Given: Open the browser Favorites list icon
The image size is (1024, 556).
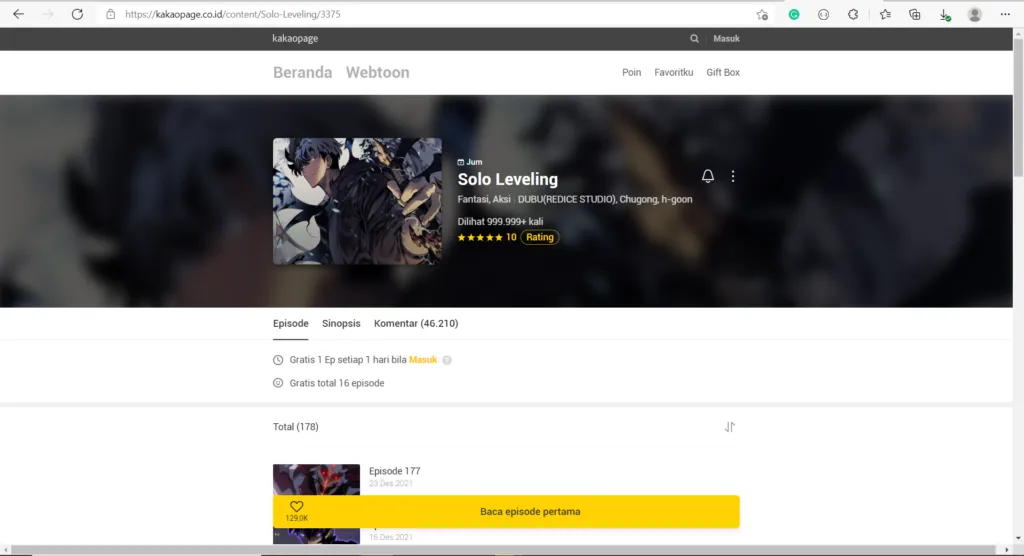Looking at the screenshot, I should pyautogui.click(x=885, y=14).
